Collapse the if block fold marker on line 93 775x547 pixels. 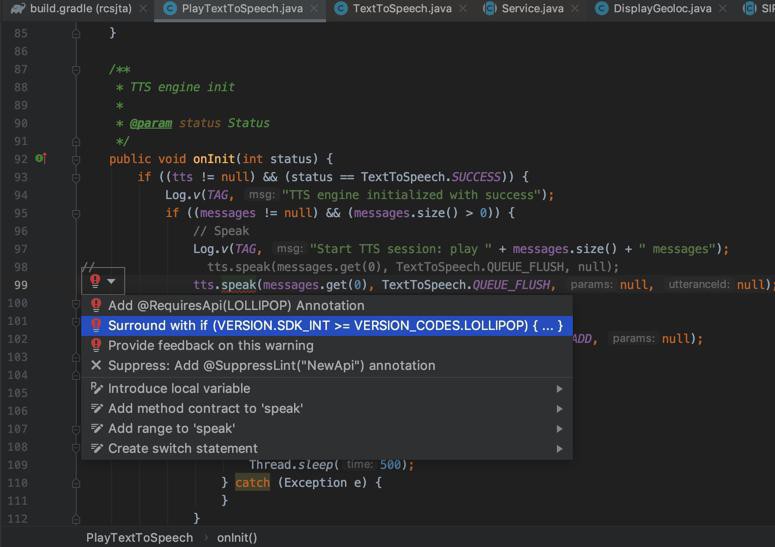pos(76,177)
